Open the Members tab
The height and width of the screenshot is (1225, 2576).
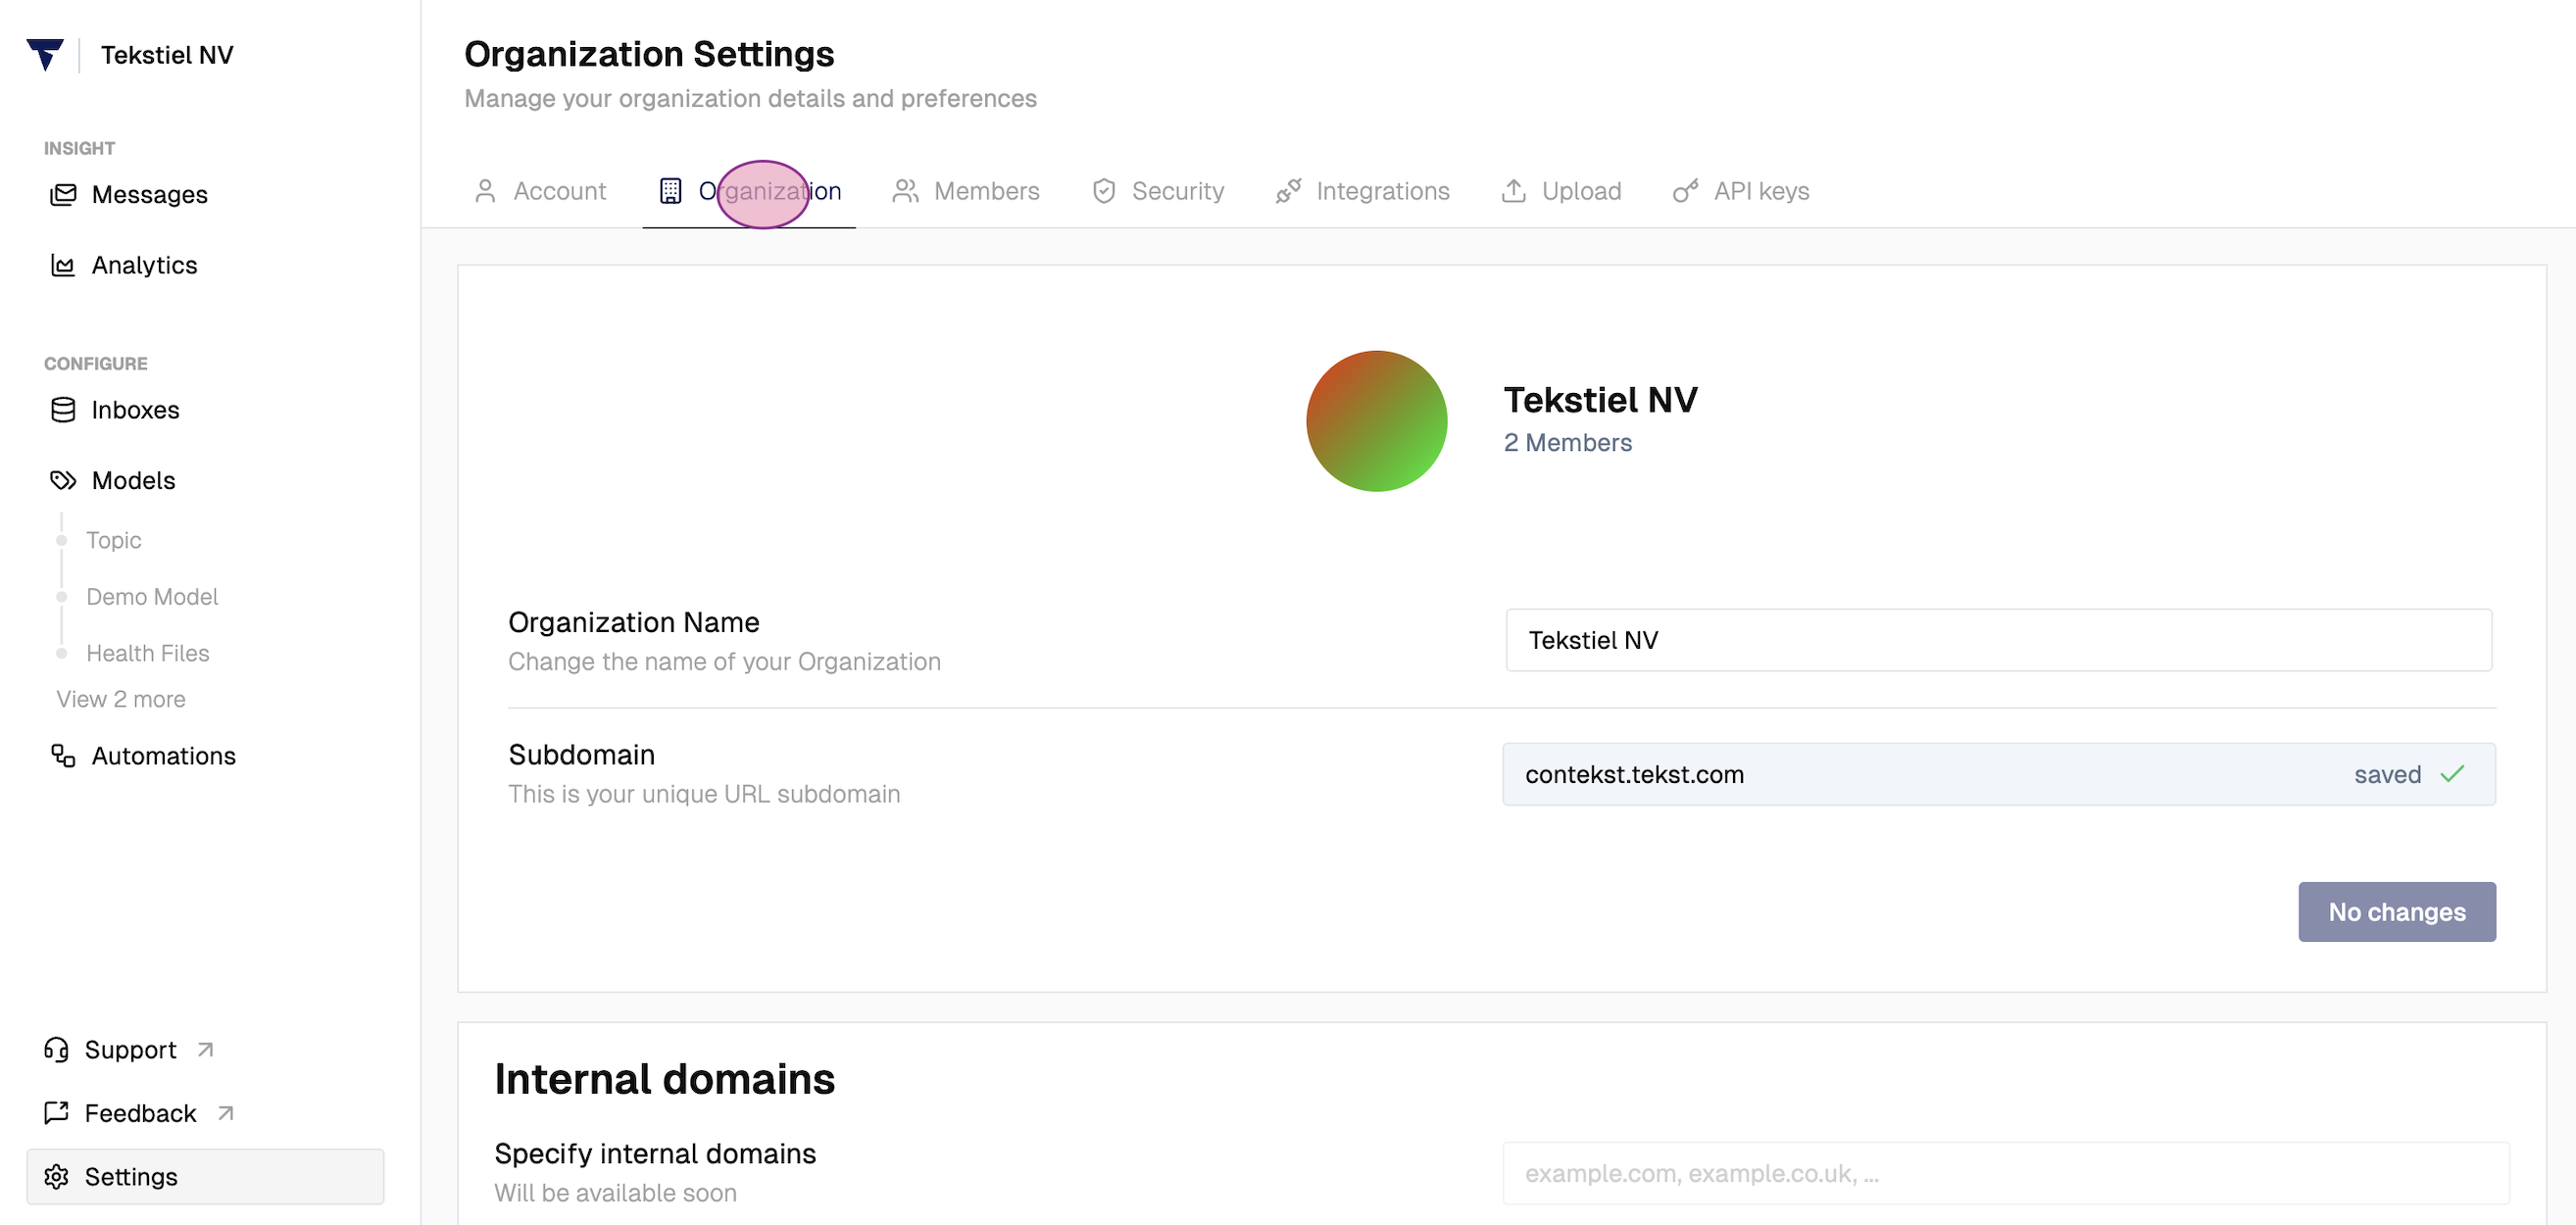click(966, 191)
